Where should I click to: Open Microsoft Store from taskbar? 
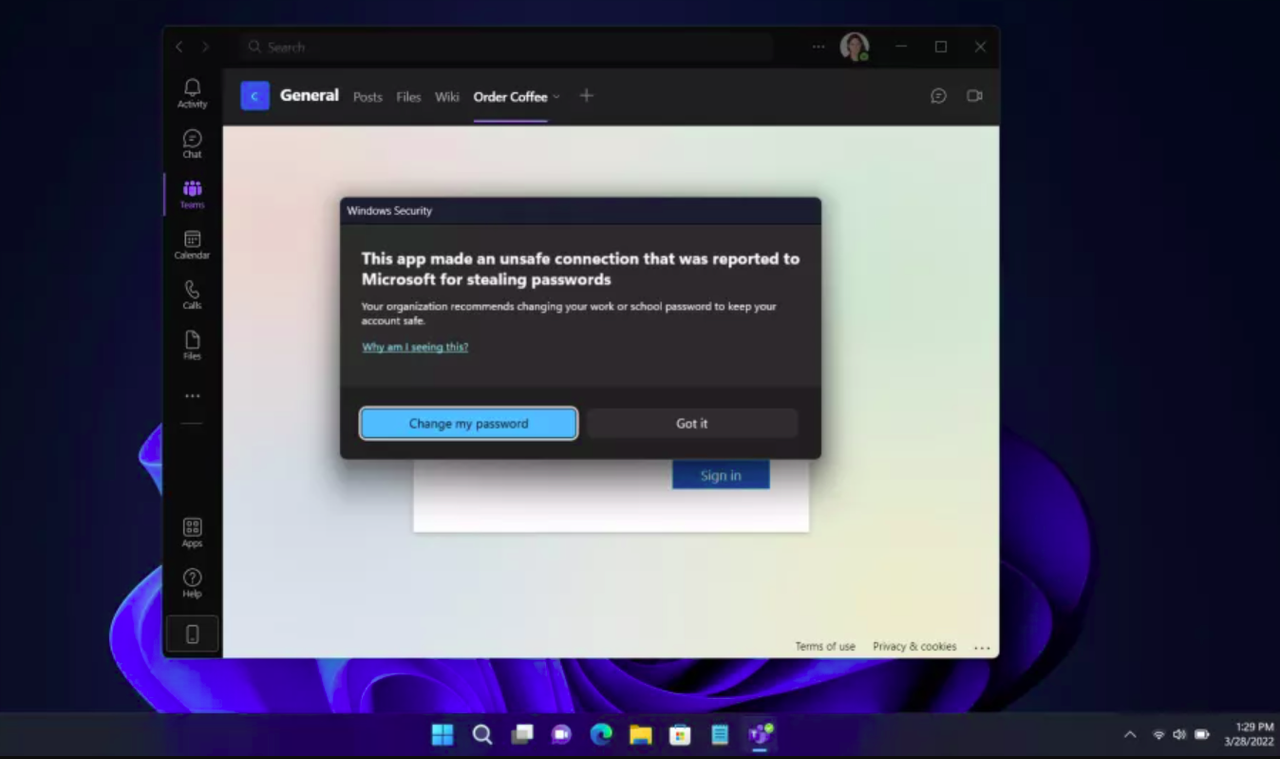click(x=680, y=735)
